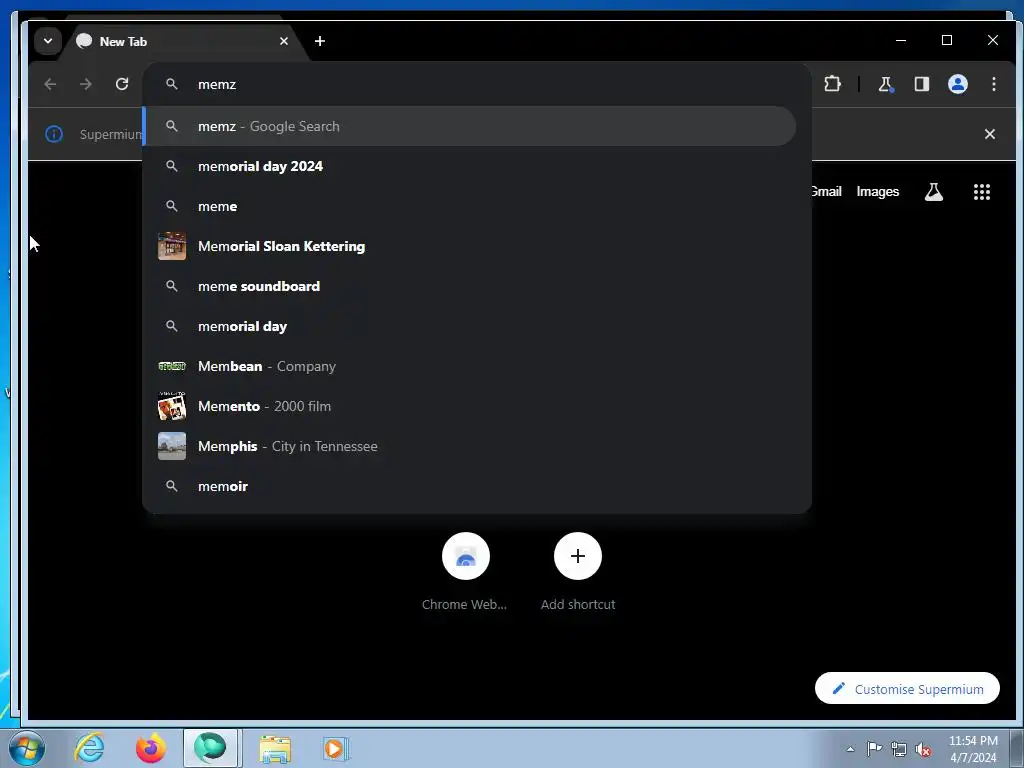Dismiss the Supermium info bar
1024x768 pixels.
(989, 134)
